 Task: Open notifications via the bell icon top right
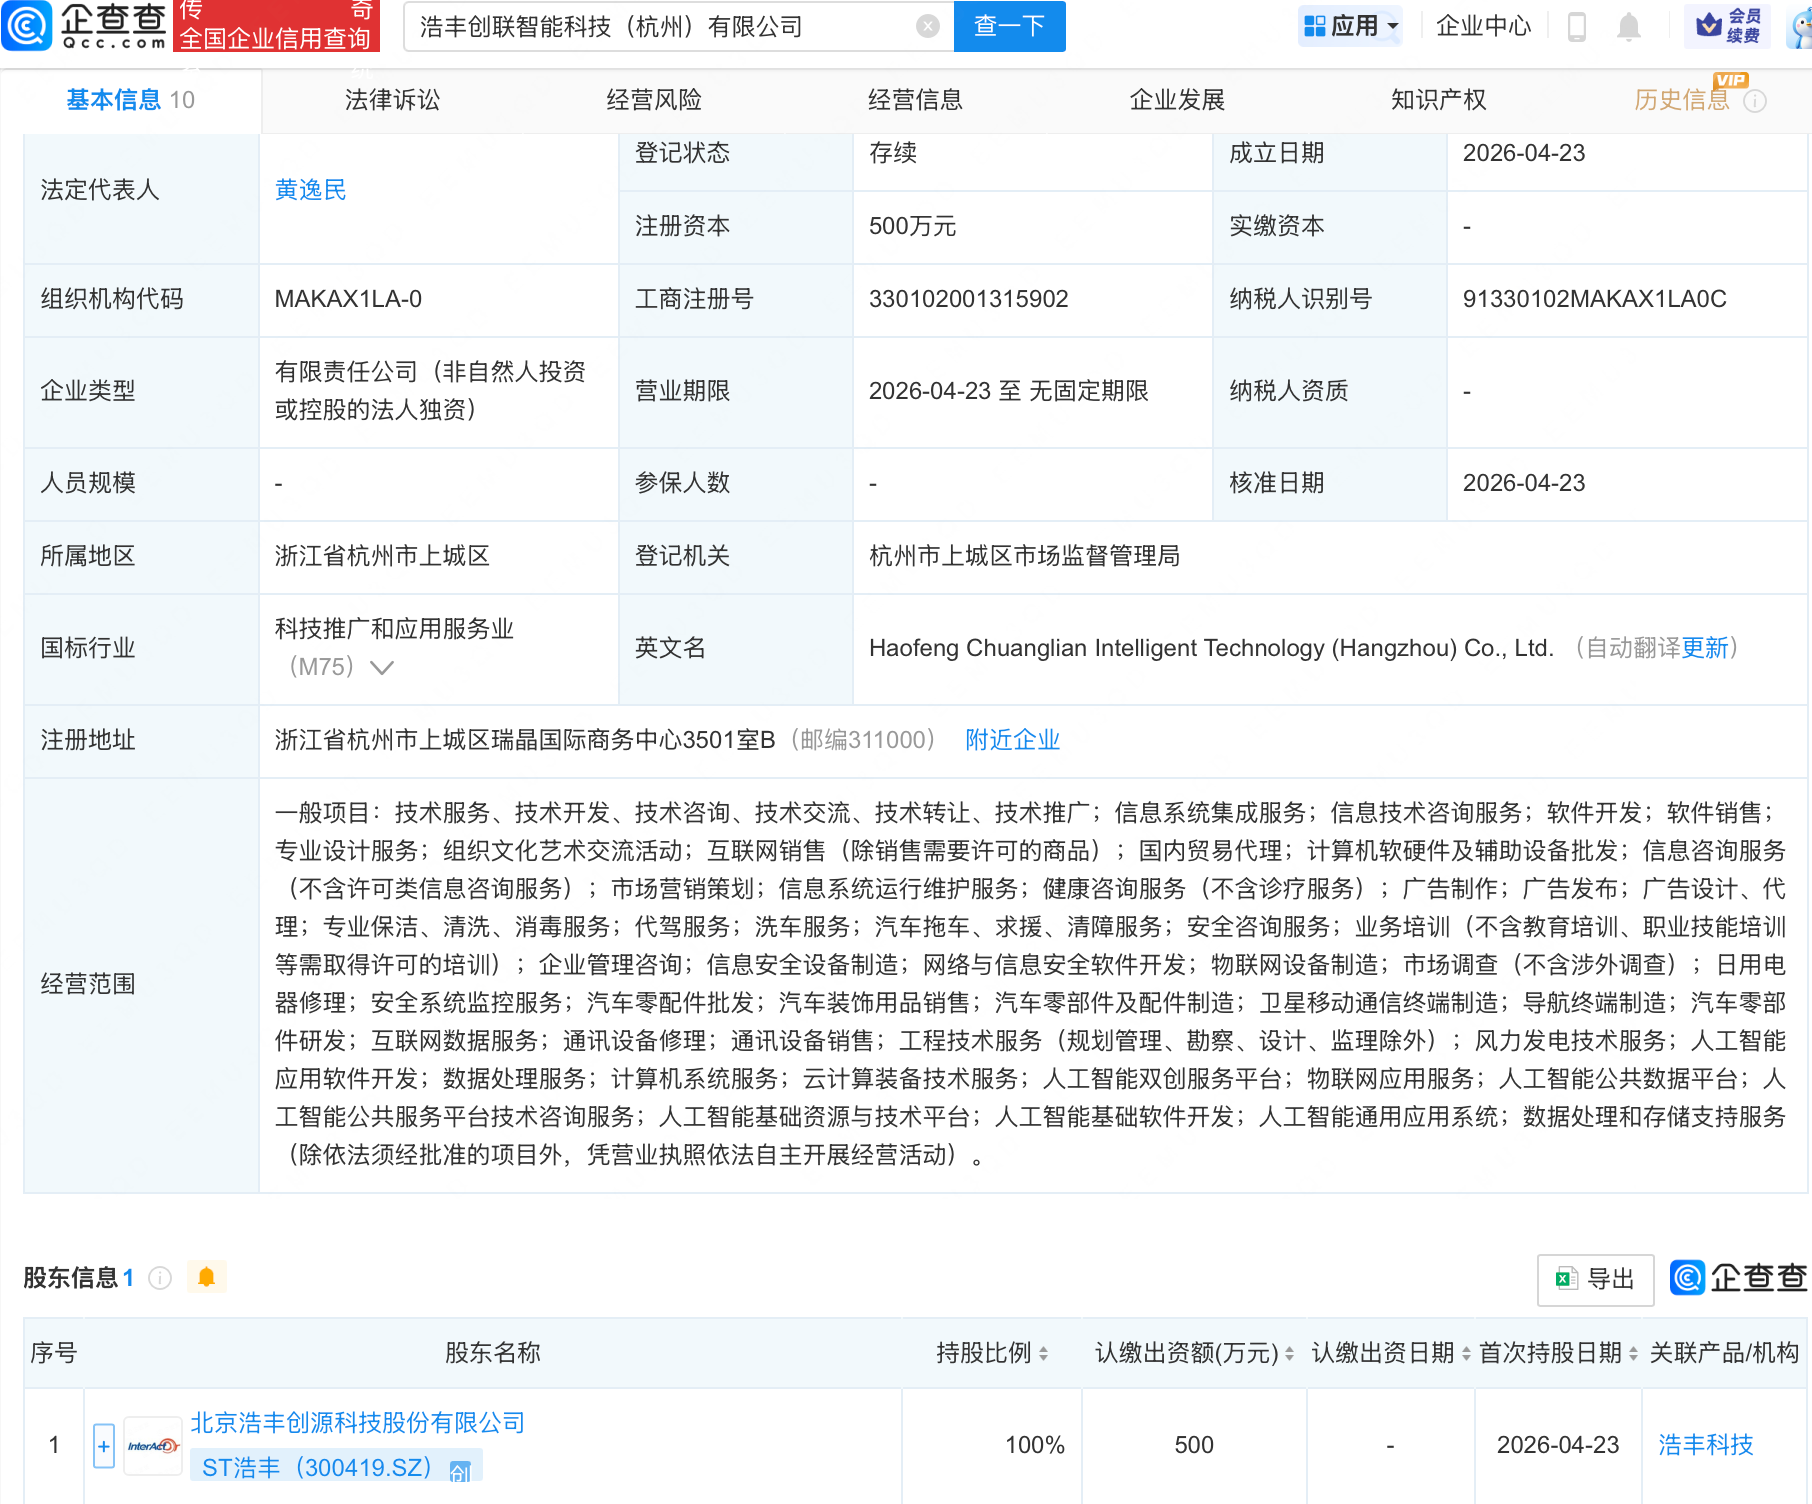tap(1628, 27)
